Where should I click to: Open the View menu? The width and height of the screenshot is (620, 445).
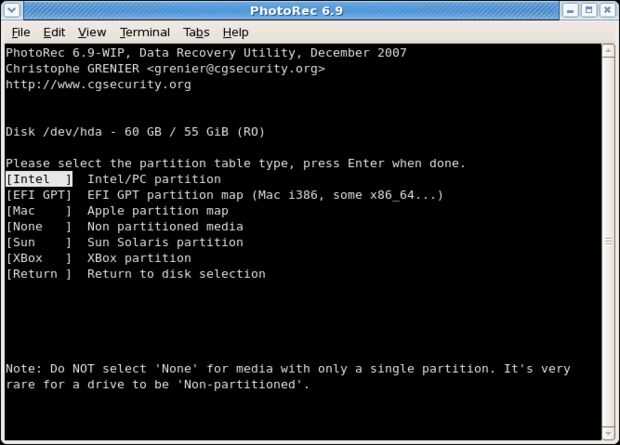[x=91, y=32]
